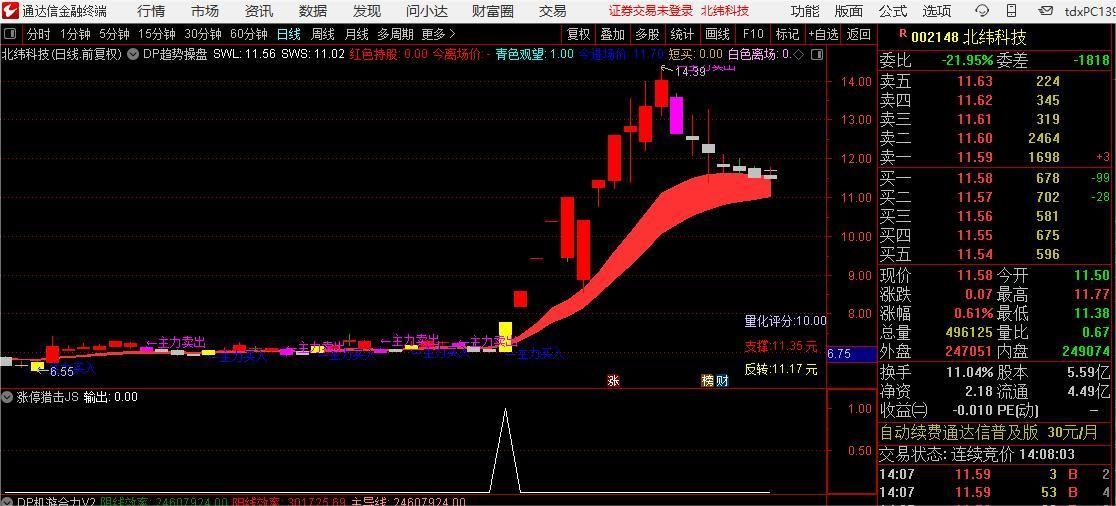Activate the 画线 drawing tools button
The width and height of the screenshot is (1116, 506).
[x=717, y=34]
